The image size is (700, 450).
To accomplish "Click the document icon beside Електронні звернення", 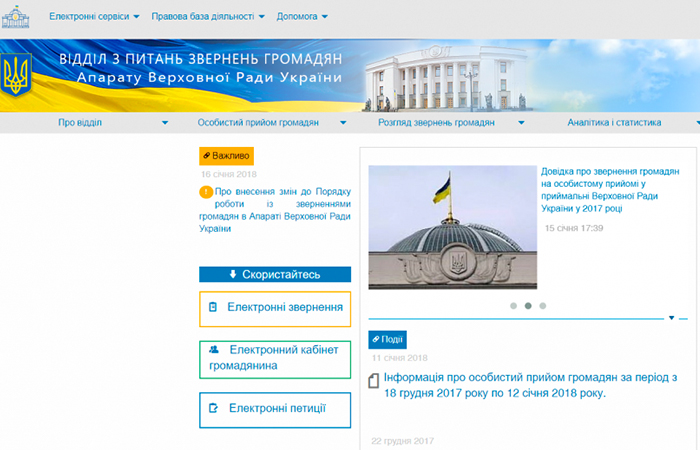I will coord(213,307).
